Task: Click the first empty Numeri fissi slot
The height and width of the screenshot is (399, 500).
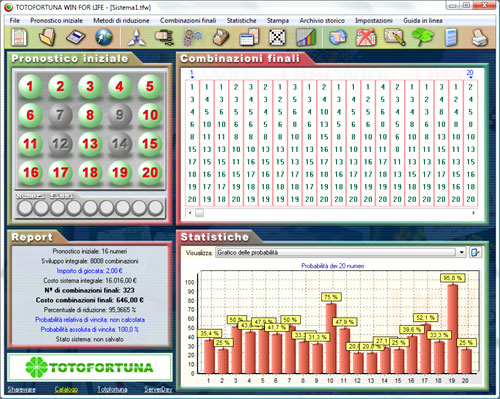Action: tap(25, 207)
